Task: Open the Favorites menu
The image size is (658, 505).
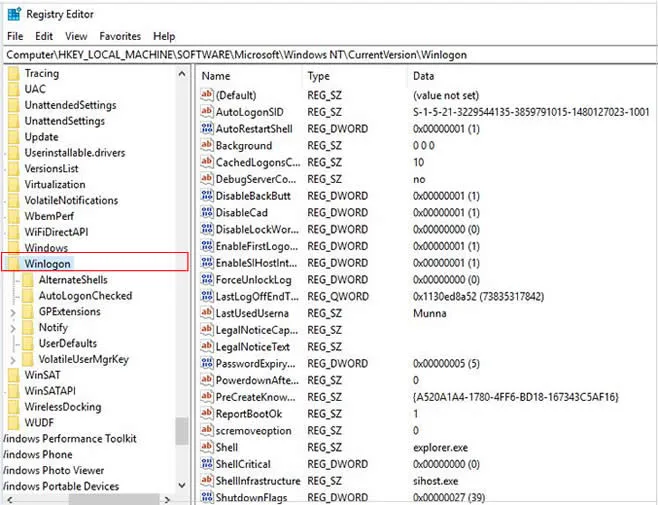Action: (120, 36)
